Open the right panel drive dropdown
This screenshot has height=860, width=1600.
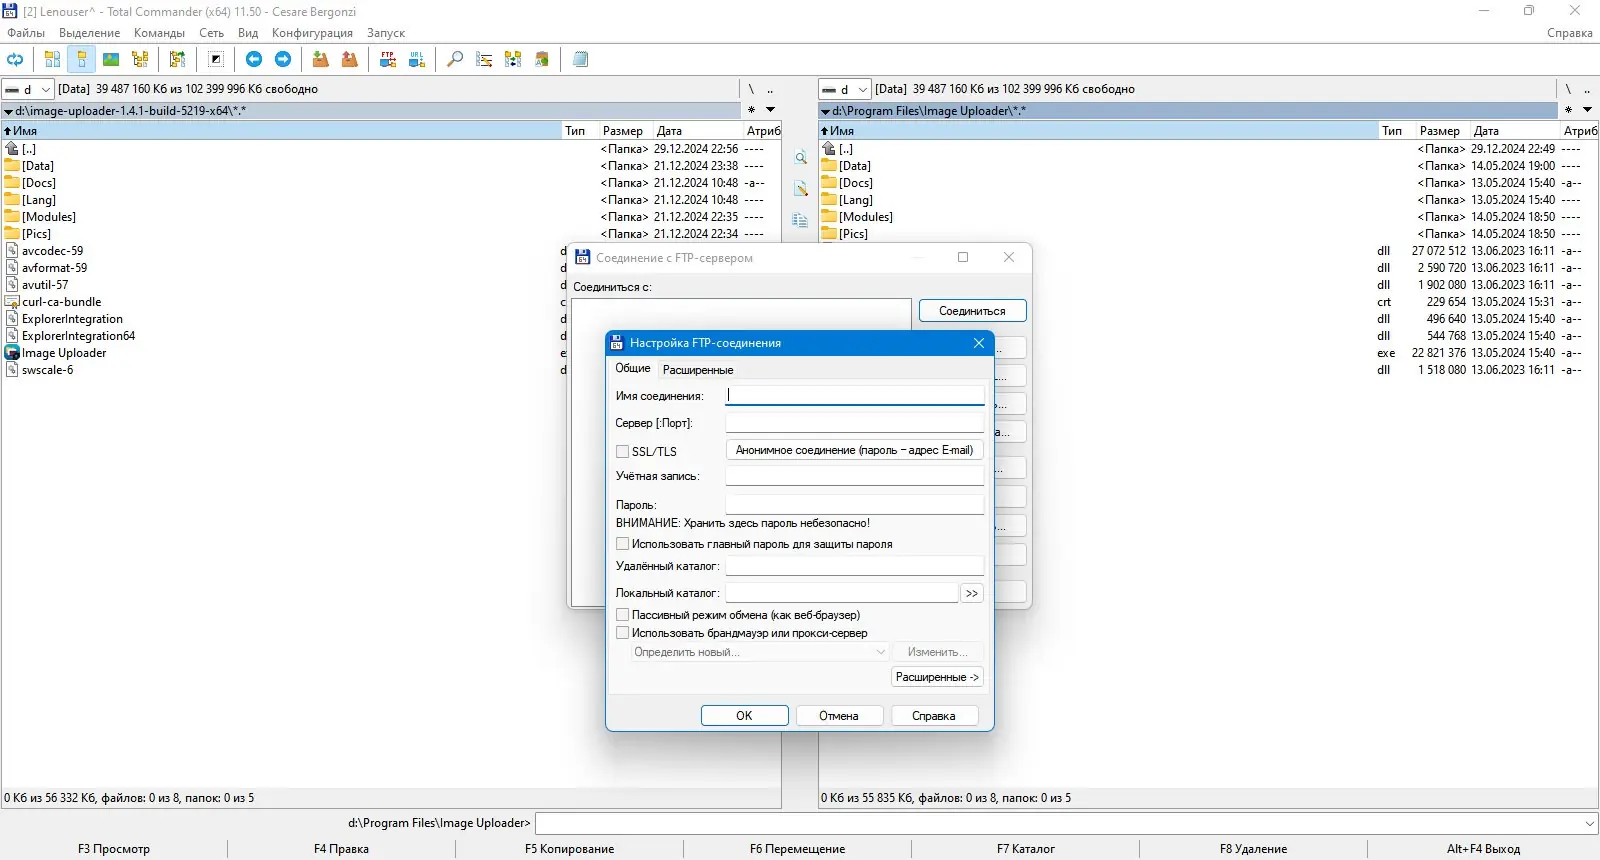[x=845, y=89]
